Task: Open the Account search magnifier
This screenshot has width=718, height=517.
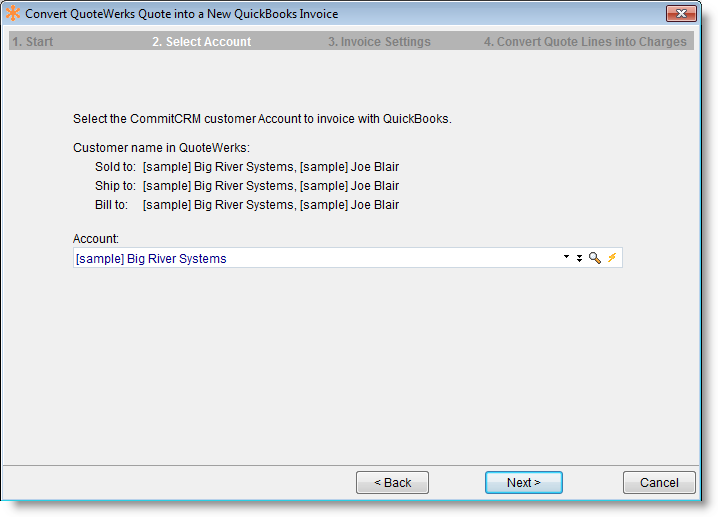Action: (594, 258)
